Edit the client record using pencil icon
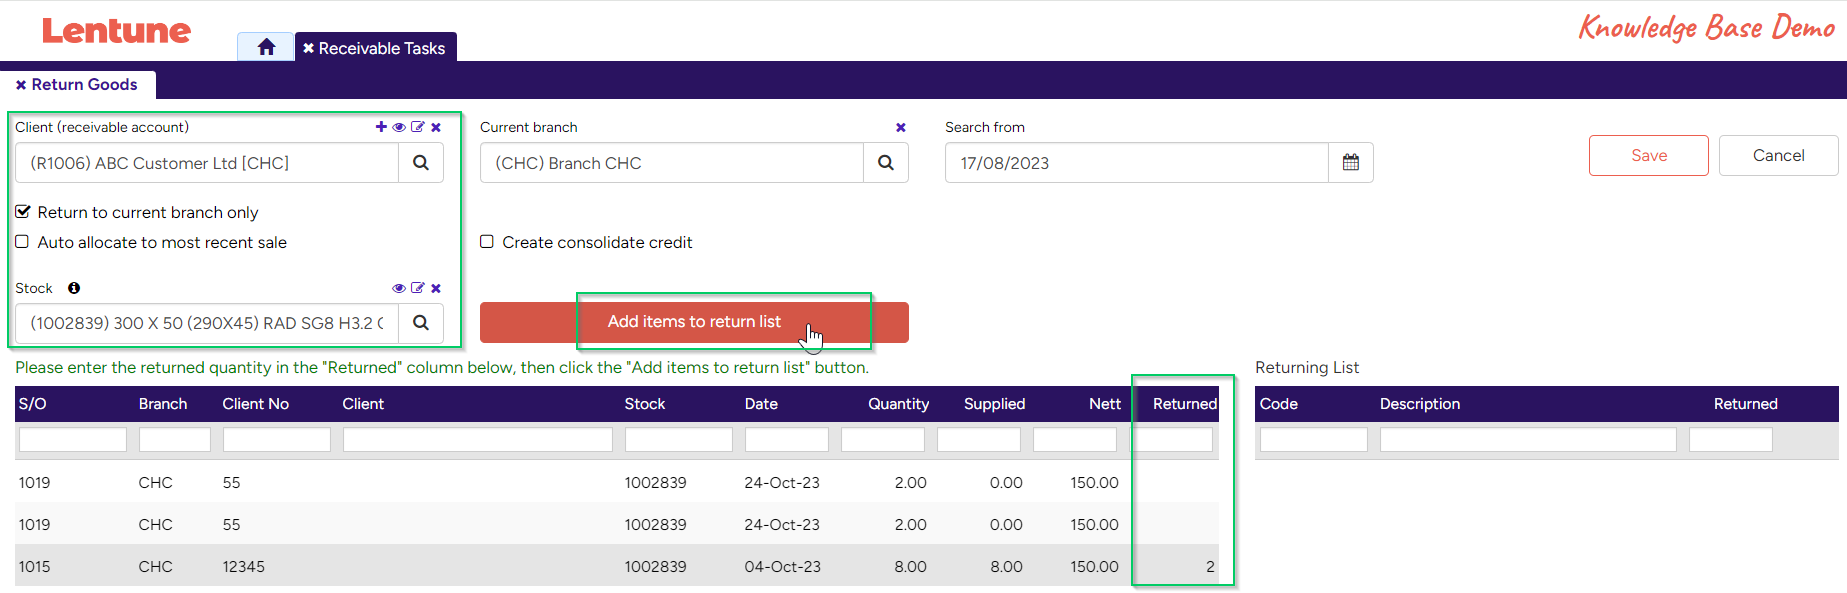Screen dimensions: 1847x593 coord(418,127)
